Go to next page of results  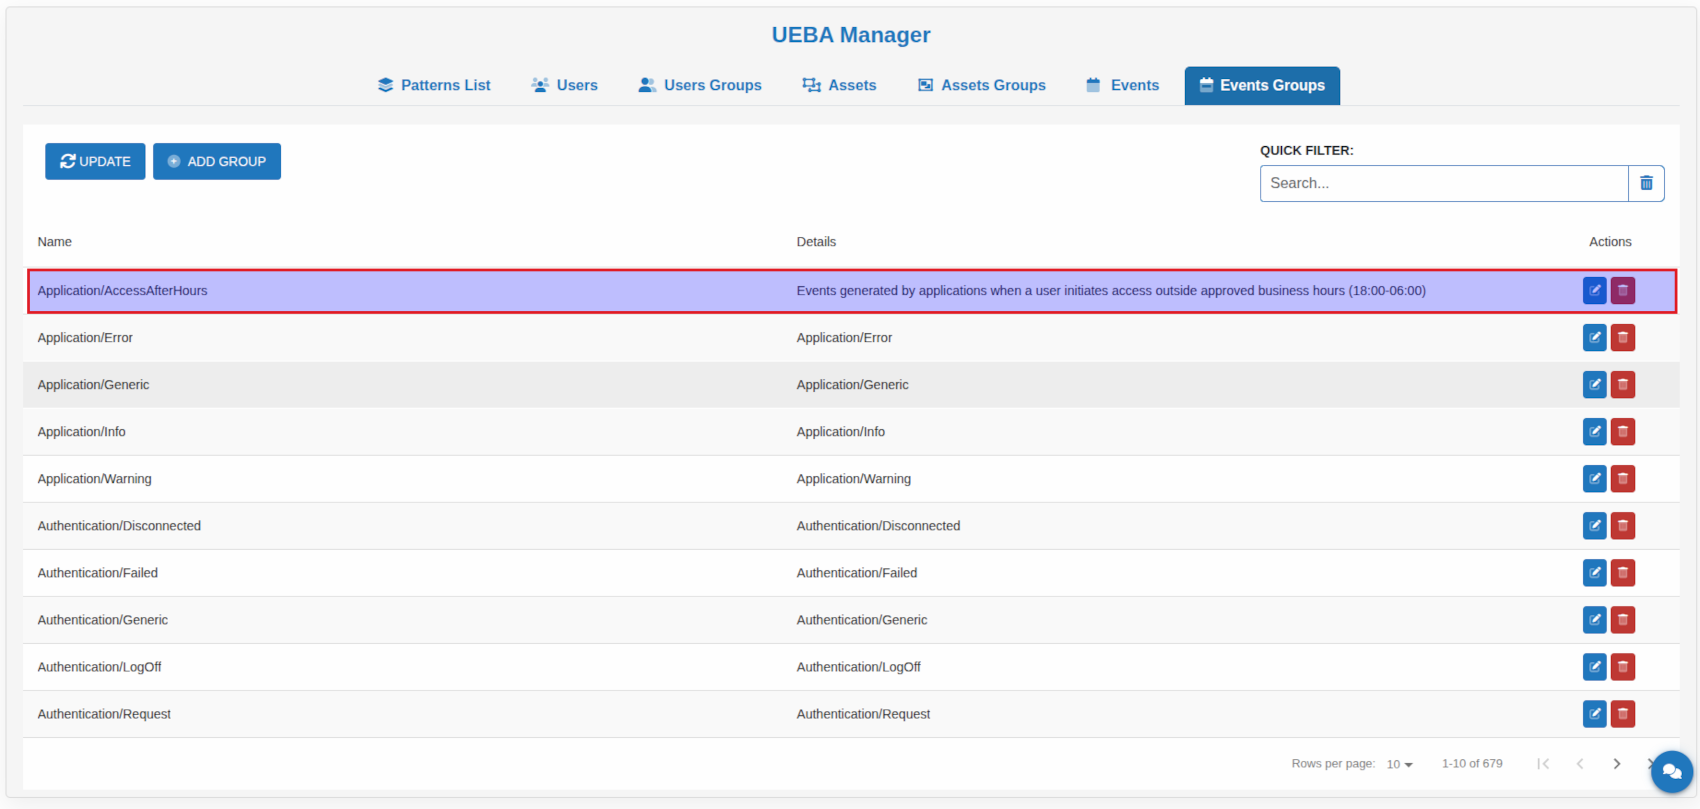click(1616, 764)
